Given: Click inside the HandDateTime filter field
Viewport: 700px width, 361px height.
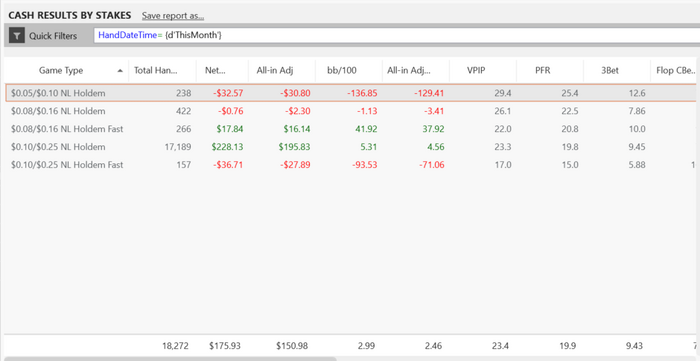Looking at the screenshot, I should [x=396, y=36].
